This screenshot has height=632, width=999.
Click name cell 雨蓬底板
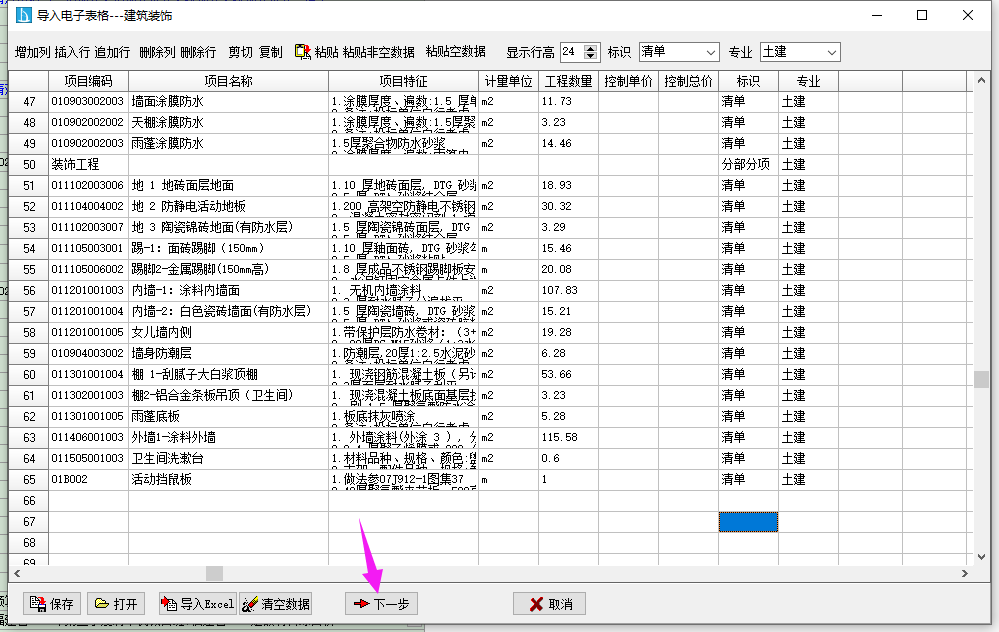tap(229, 417)
